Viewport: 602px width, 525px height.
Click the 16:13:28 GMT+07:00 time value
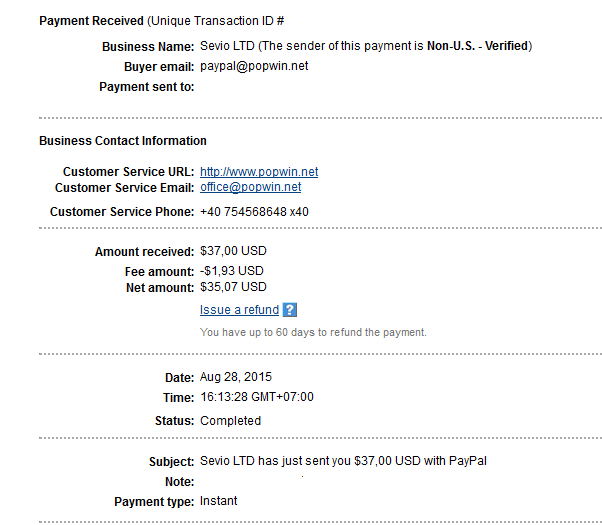coord(257,397)
